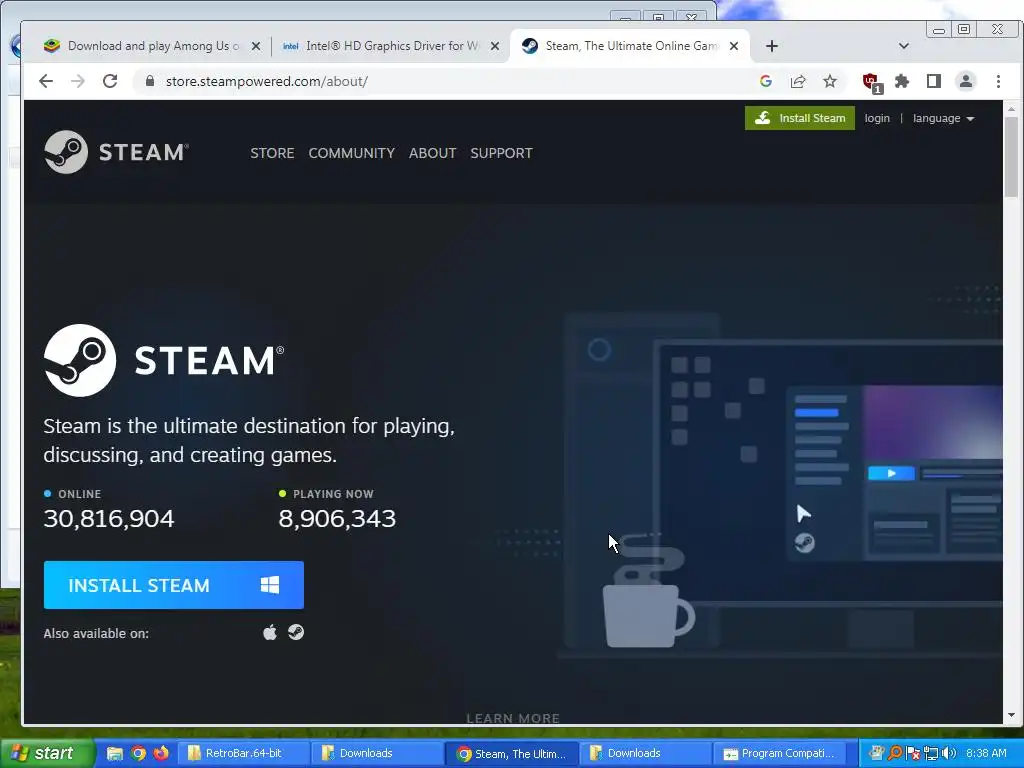This screenshot has width=1024, height=768.
Task: Close the Among Us download tab
Action: 256,46
